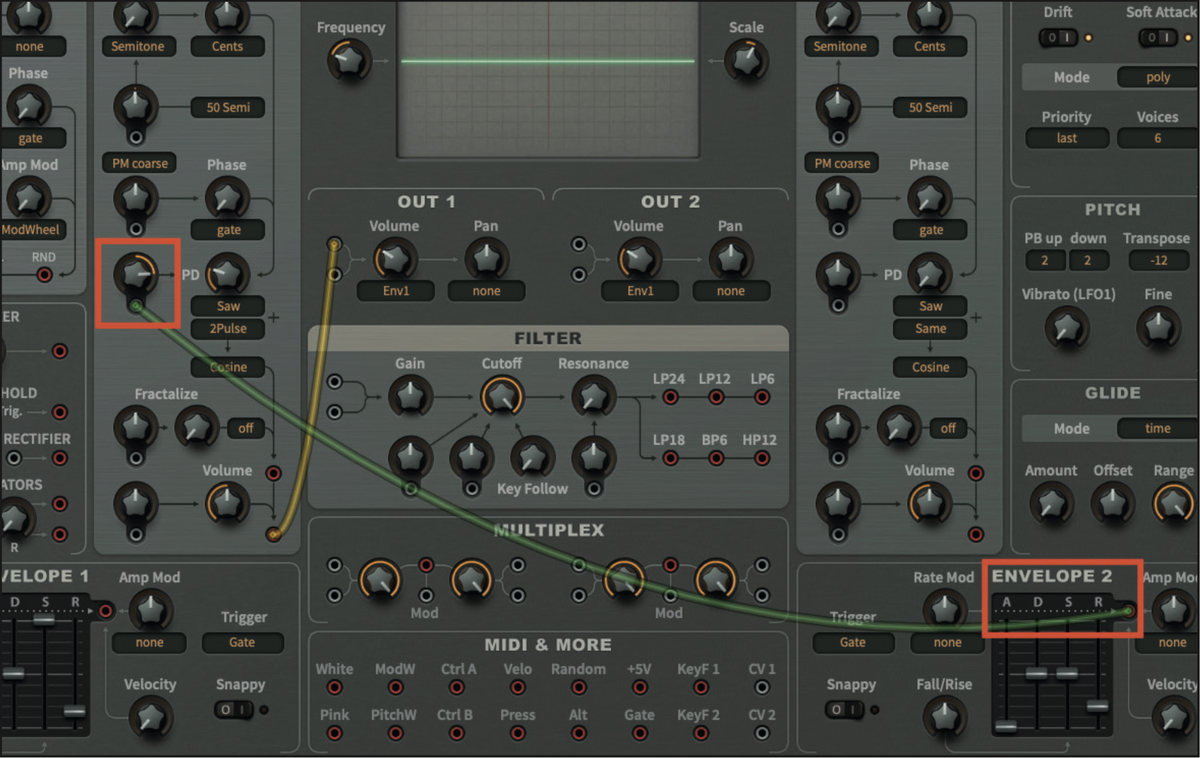The height and width of the screenshot is (758, 1200).
Task: Click the Key Follow knob
Action: click(x=532, y=460)
